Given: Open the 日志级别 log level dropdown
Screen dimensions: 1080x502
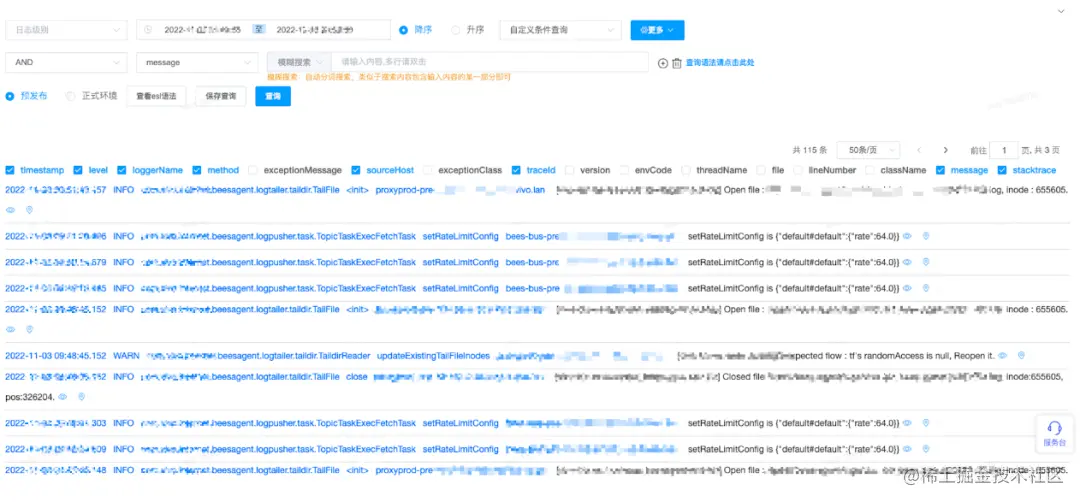Looking at the screenshot, I should click(66, 30).
